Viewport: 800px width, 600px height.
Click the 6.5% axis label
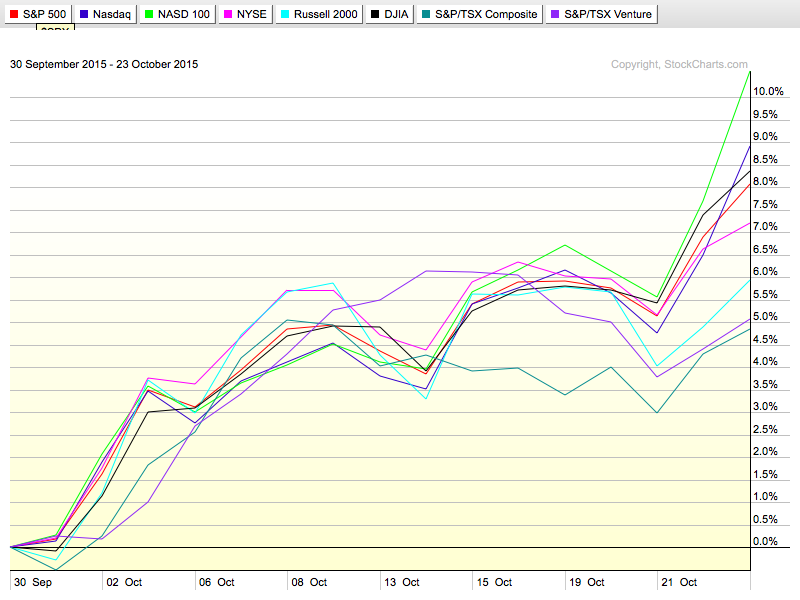click(x=765, y=249)
